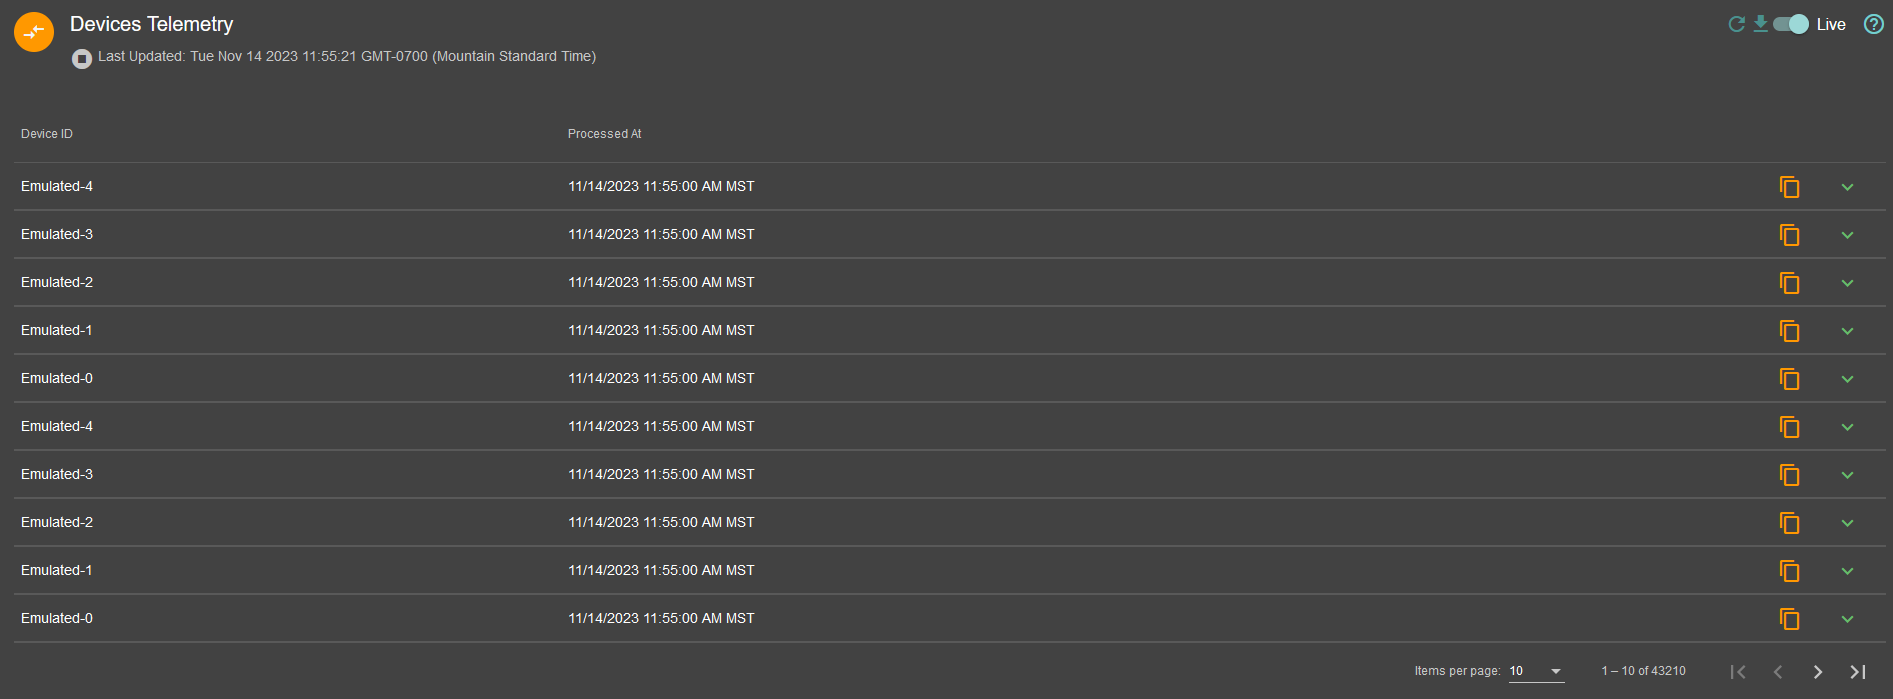Screen dimensions: 1893x699
Task: Expand the first Emulated-3 row details
Action: (x=1847, y=235)
